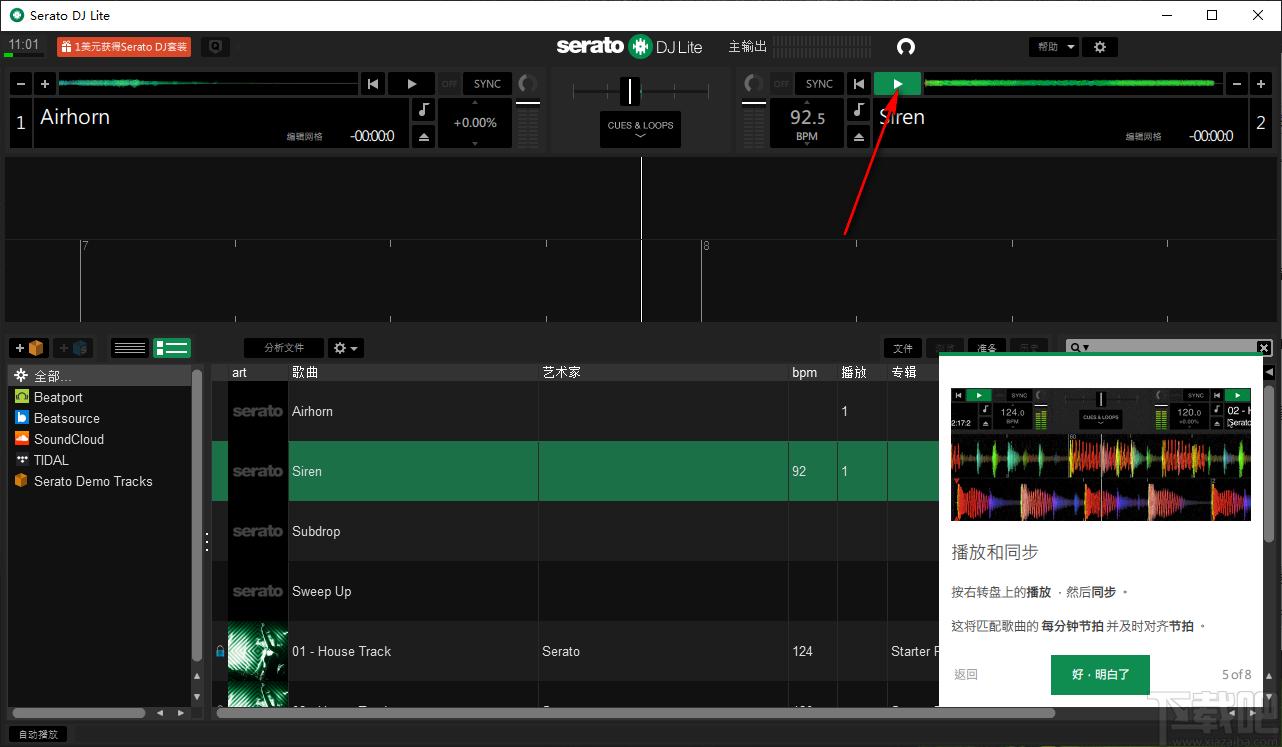Eject the track from deck 1
The width and height of the screenshot is (1282, 747).
click(424, 136)
